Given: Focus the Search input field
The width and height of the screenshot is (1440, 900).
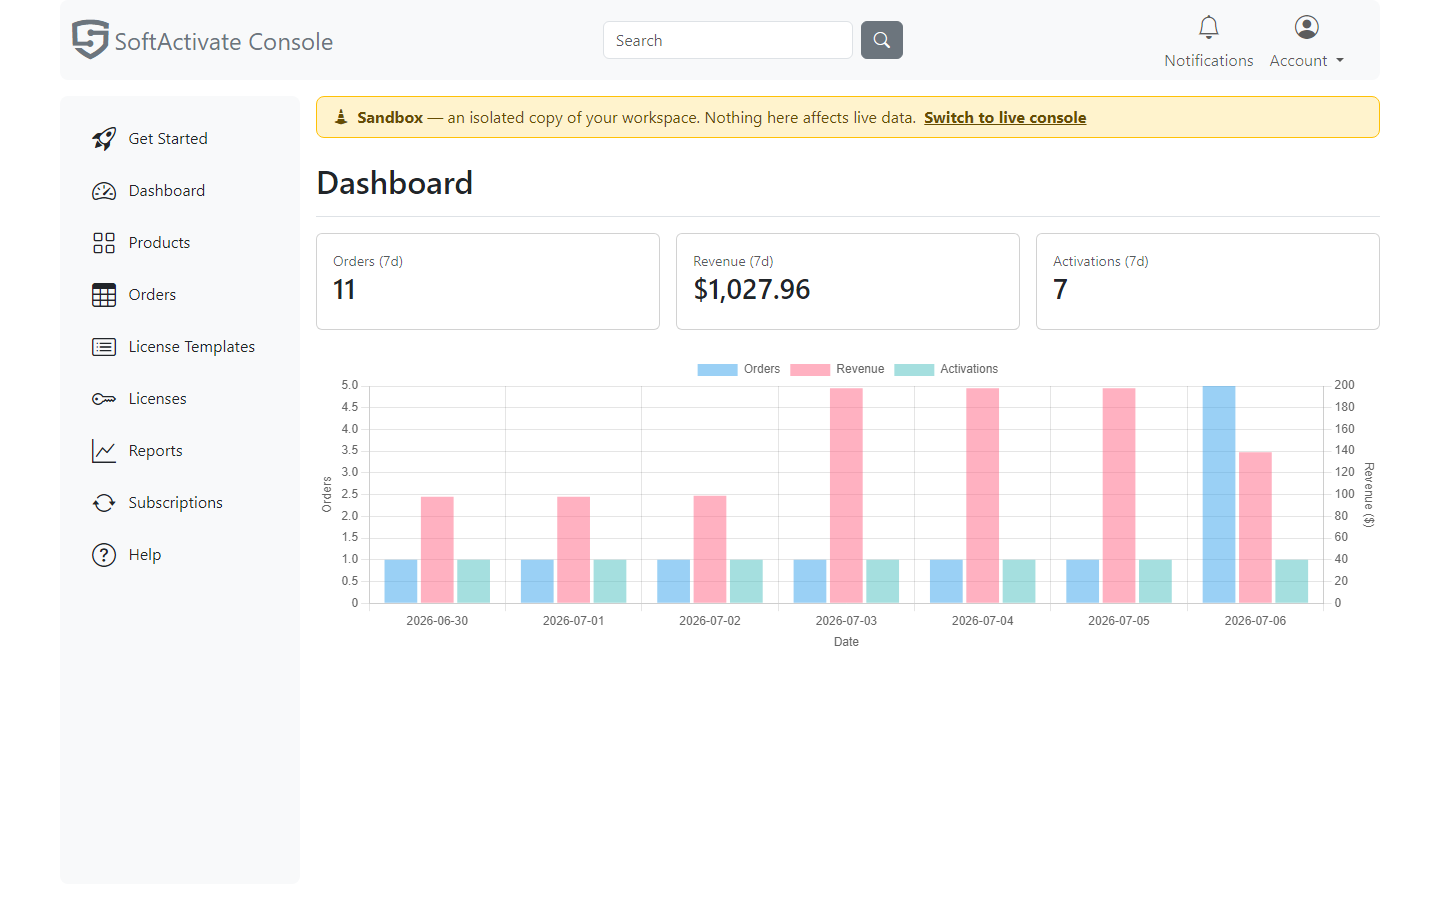Looking at the screenshot, I should click(728, 40).
